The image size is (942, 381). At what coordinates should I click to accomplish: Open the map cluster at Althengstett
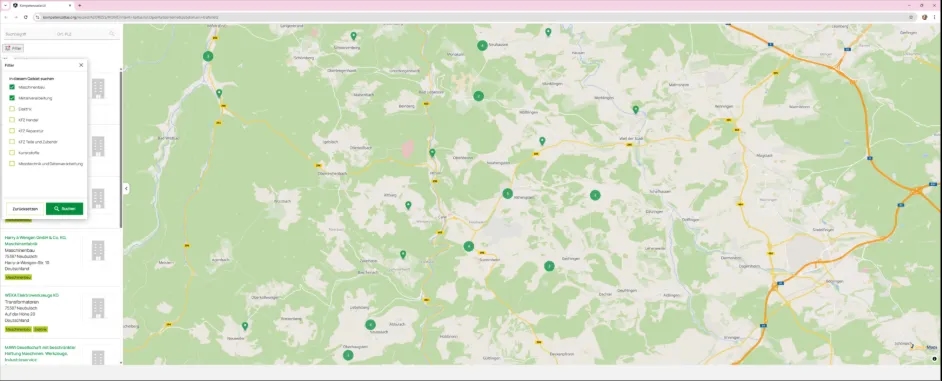[508, 194]
